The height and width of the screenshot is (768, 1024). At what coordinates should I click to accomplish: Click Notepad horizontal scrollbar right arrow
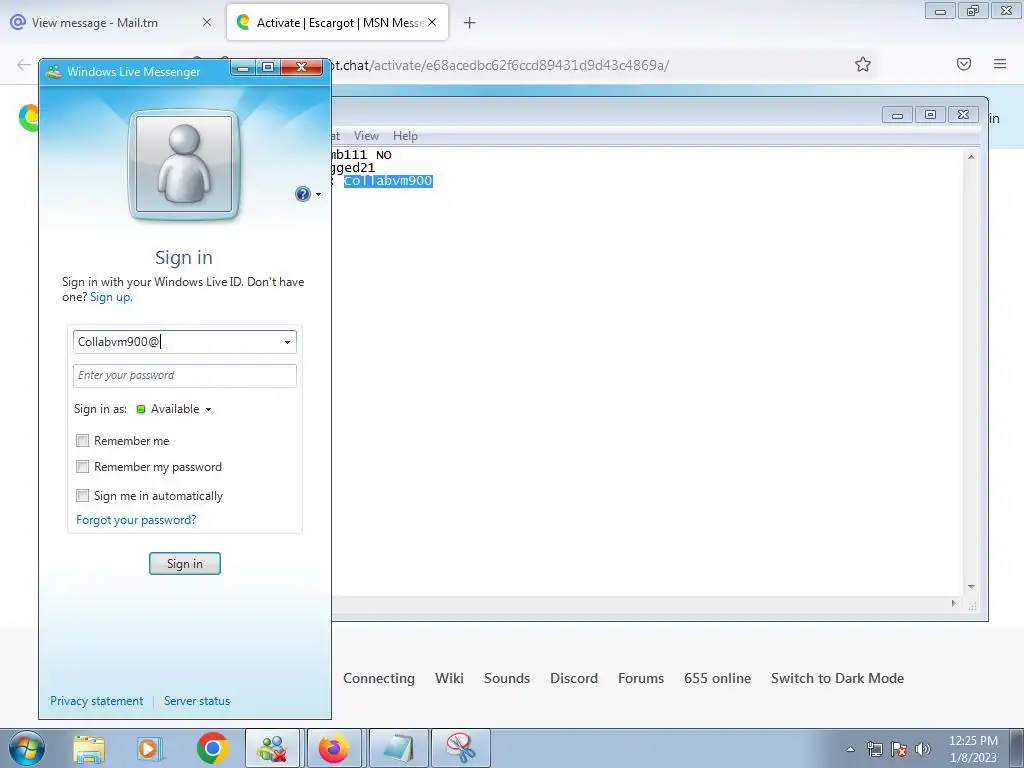coord(953,603)
